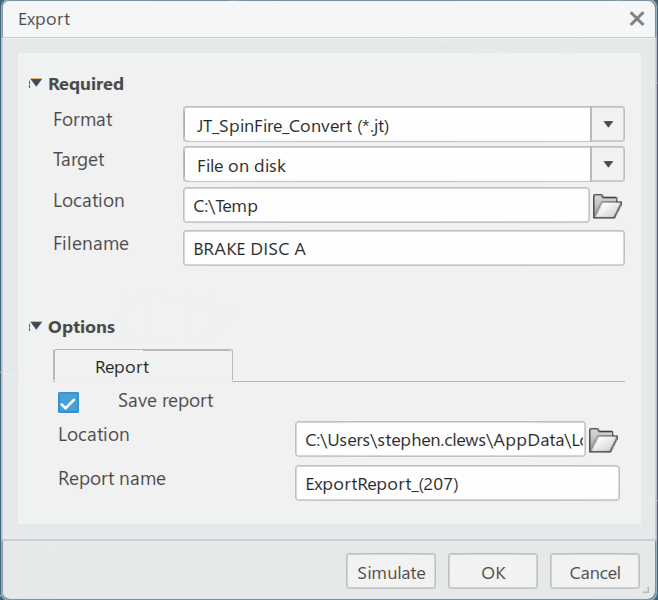Image resolution: width=658 pixels, height=600 pixels.
Task: Click the Target label text
Action: pyautogui.click(x=78, y=160)
